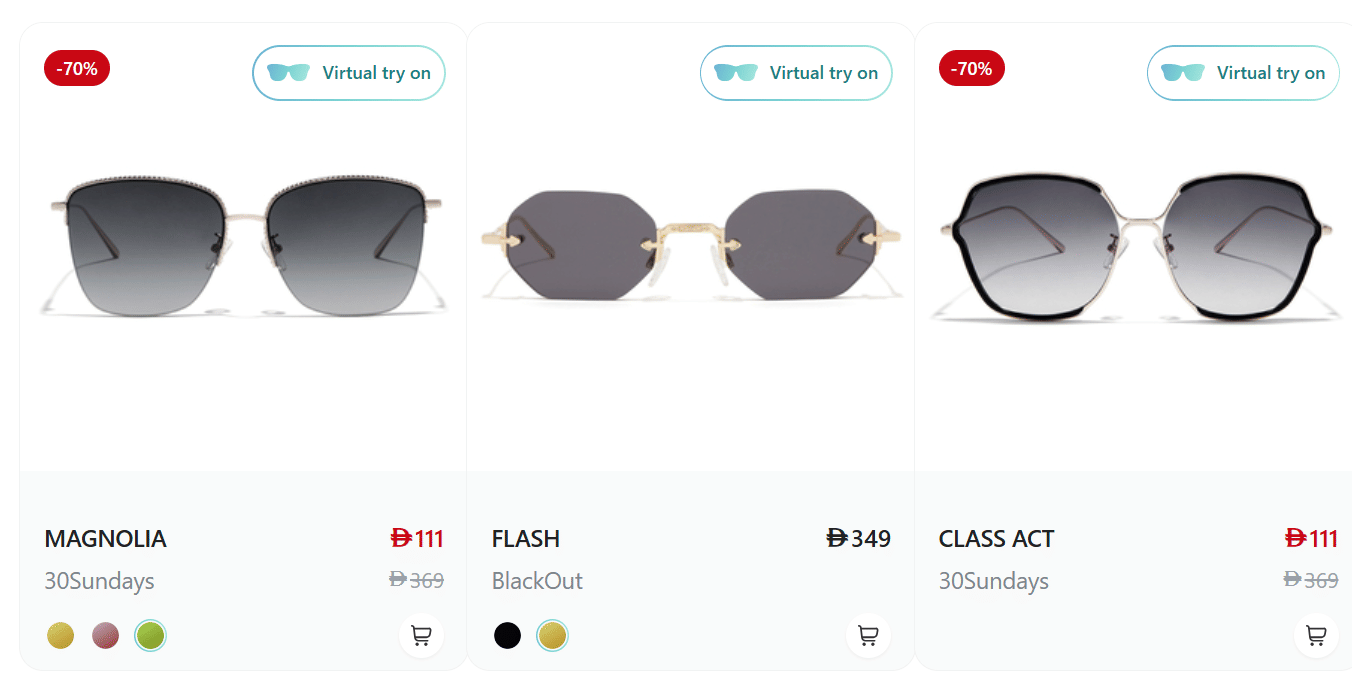Open the FLASH product title link
This screenshot has height=697, width=1352.
525,539
